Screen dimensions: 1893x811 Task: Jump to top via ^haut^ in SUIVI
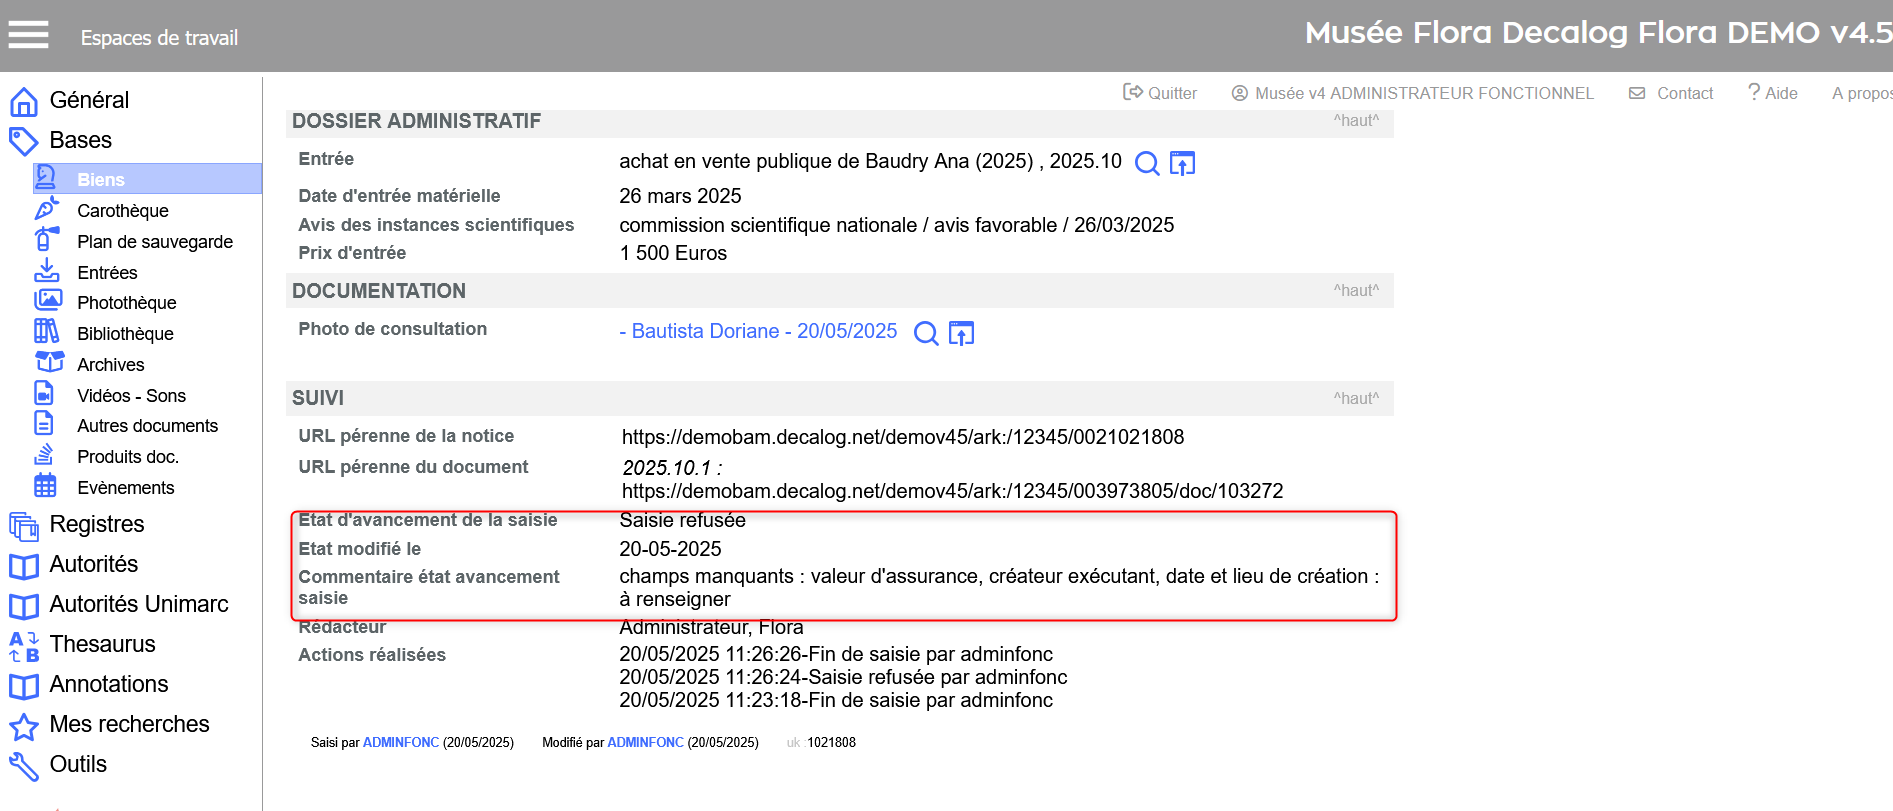click(1355, 398)
